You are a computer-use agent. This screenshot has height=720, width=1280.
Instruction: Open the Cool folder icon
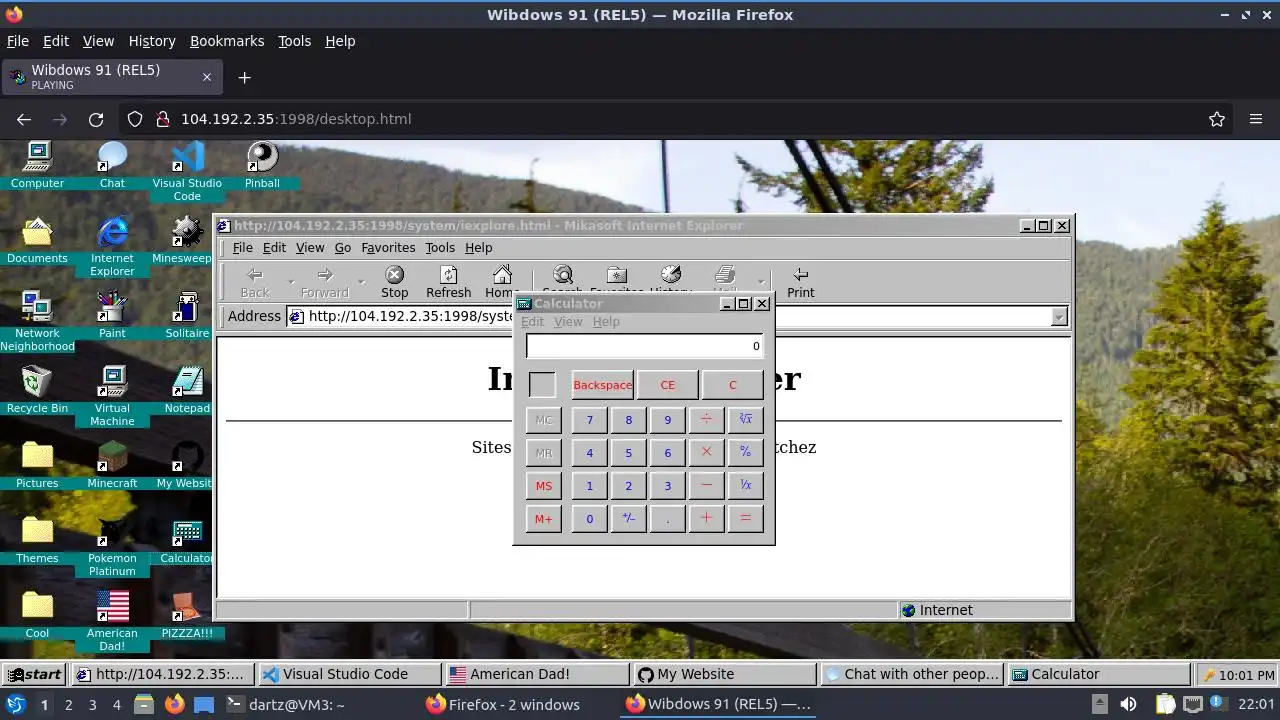coord(37,615)
